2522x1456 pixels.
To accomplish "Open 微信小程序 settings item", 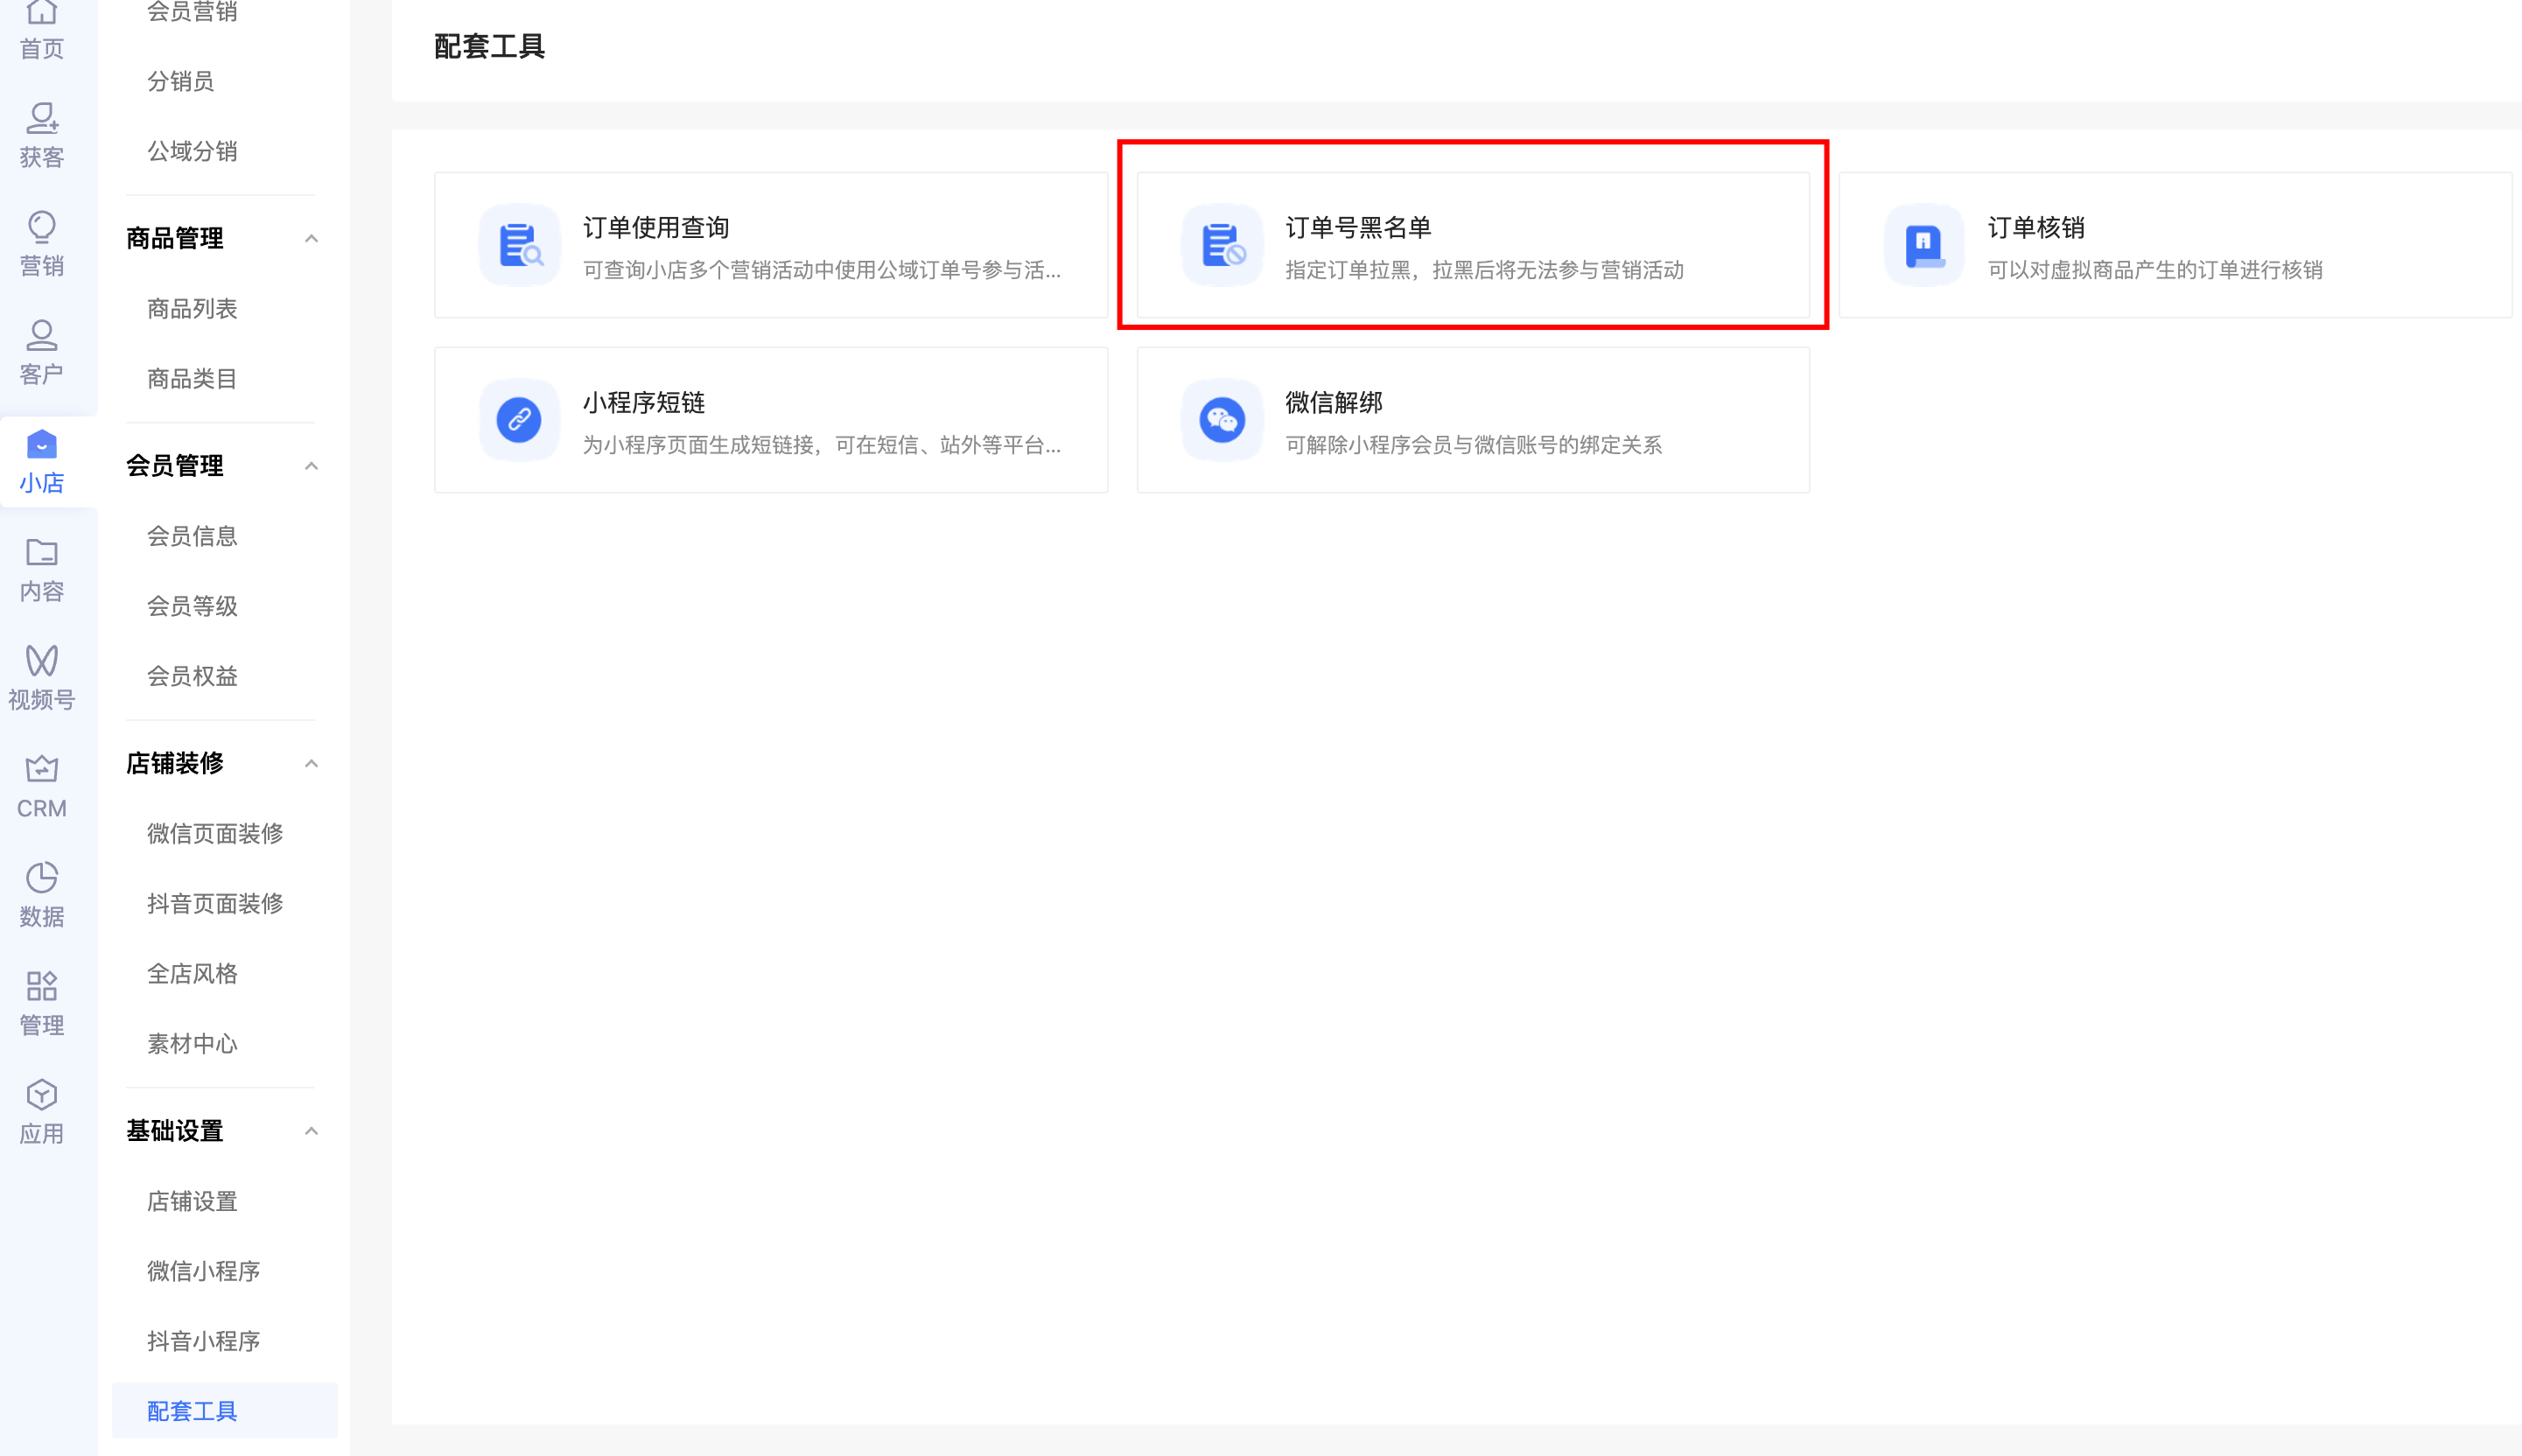I will point(203,1271).
